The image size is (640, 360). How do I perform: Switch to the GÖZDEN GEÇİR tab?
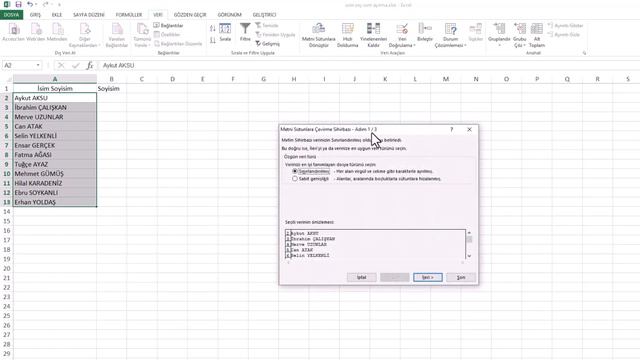pos(190,15)
